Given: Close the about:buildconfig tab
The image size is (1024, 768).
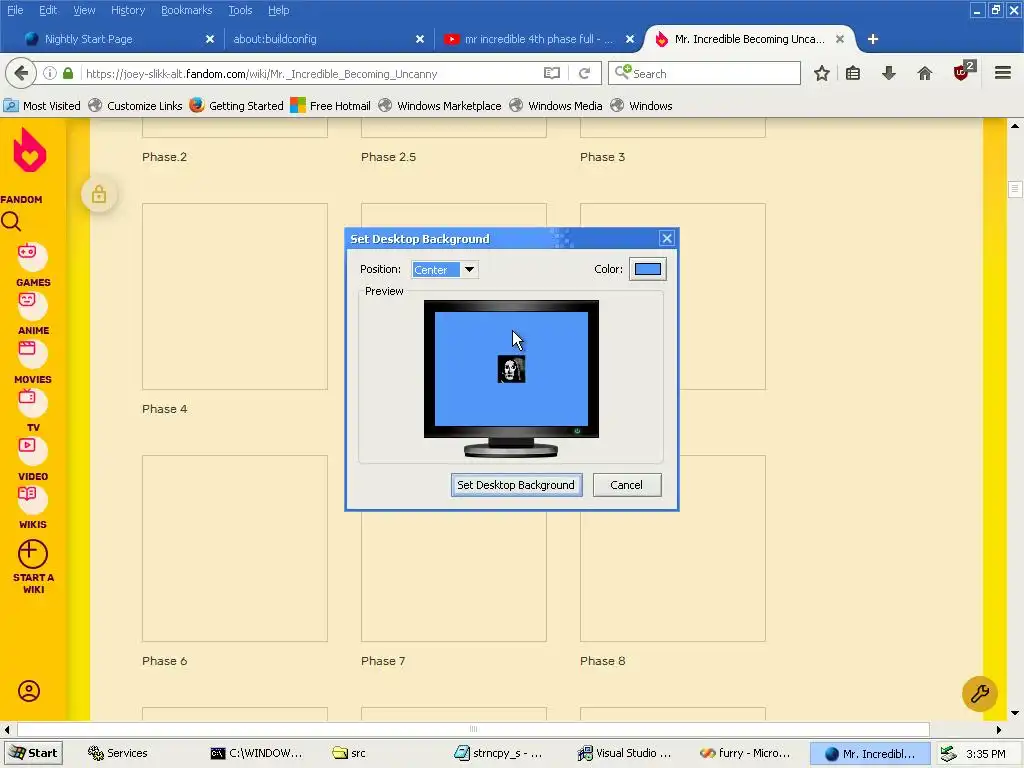Looking at the screenshot, I should click(x=420, y=39).
